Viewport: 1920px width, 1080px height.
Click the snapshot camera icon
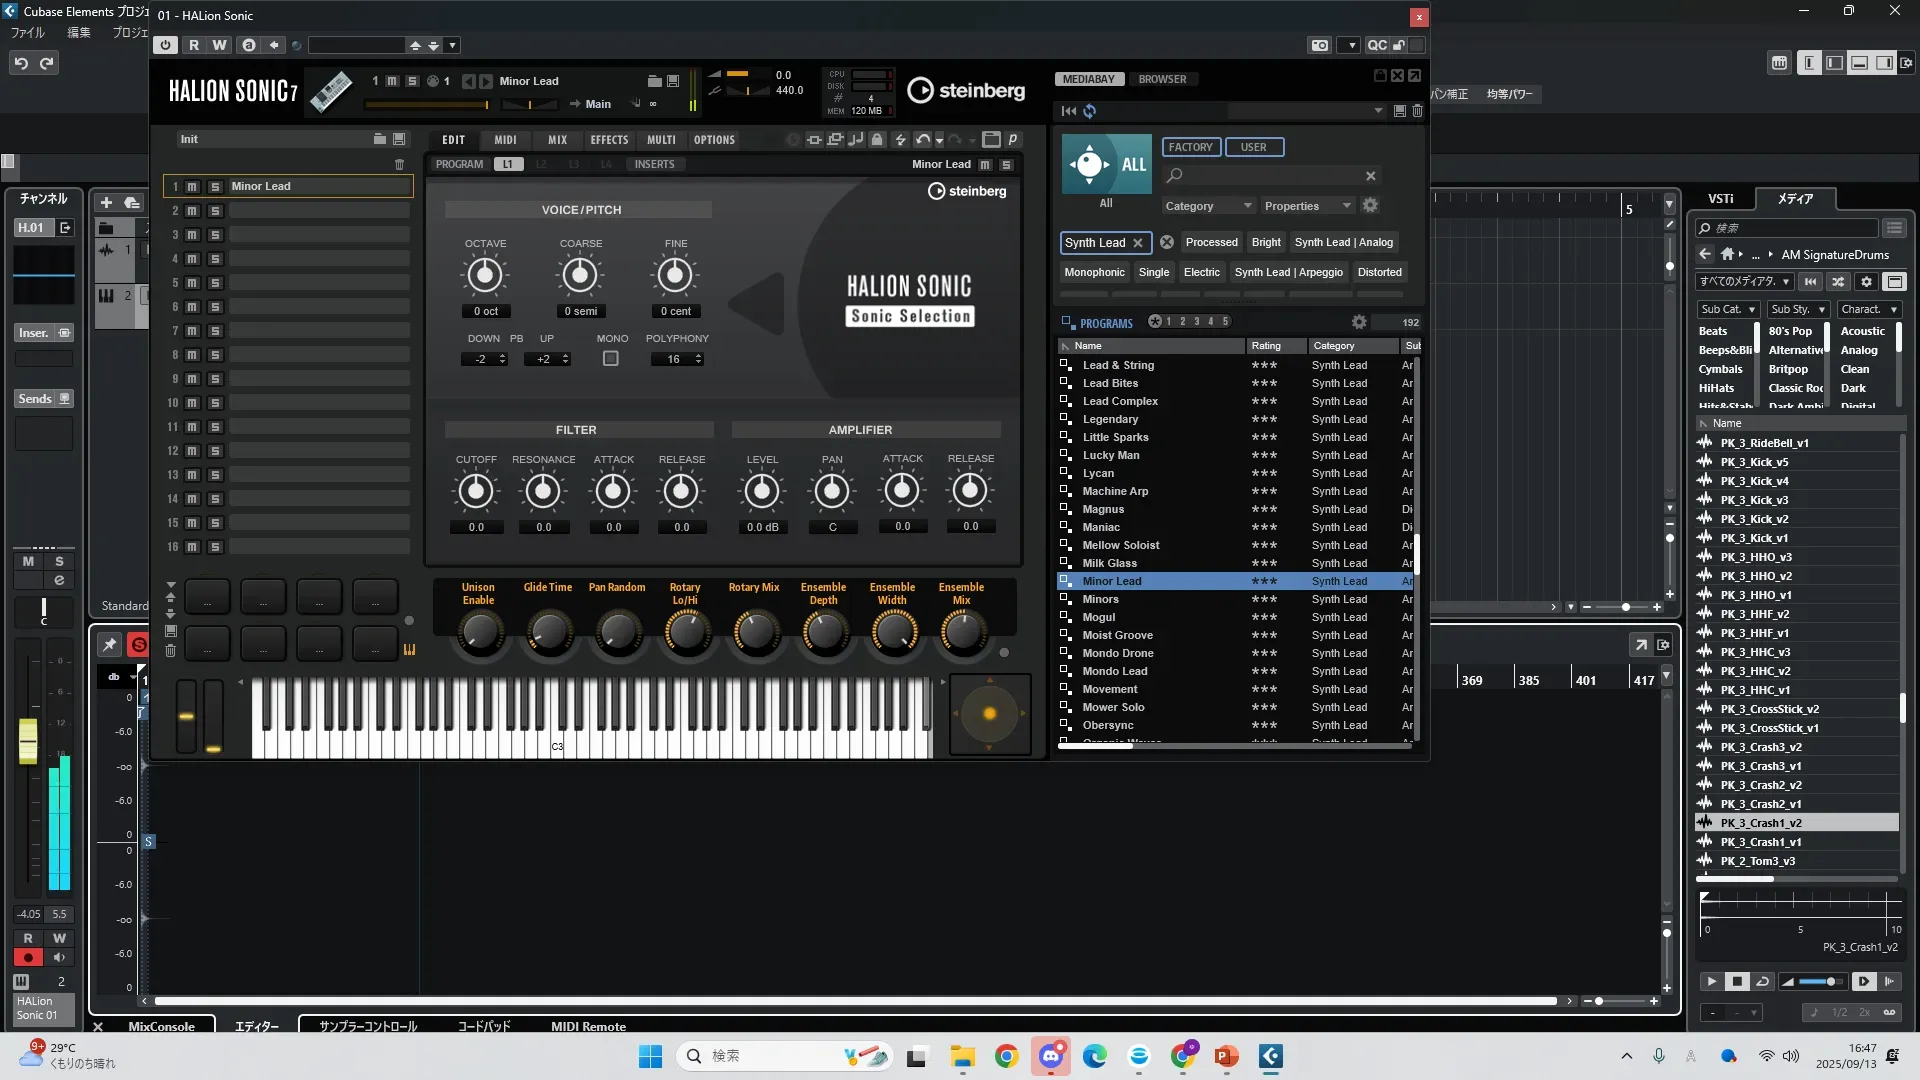1320,45
